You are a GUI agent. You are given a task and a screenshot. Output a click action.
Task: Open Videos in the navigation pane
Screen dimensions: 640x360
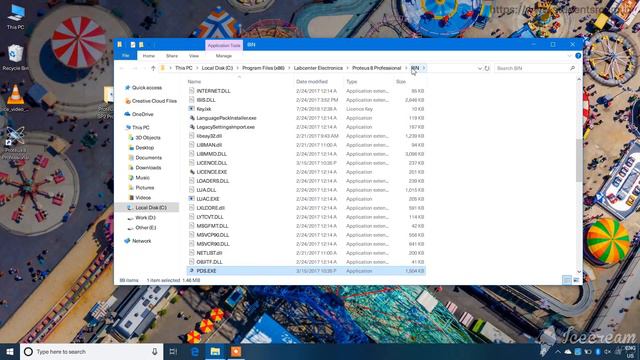(143, 198)
